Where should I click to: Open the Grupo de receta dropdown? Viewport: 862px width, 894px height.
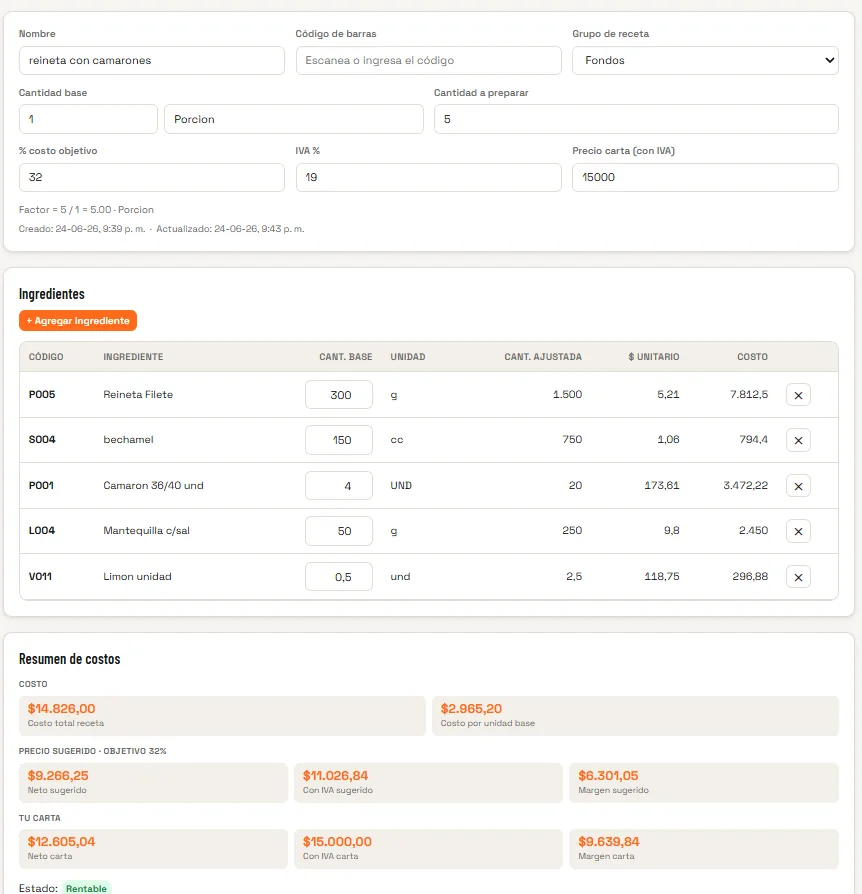pos(705,60)
